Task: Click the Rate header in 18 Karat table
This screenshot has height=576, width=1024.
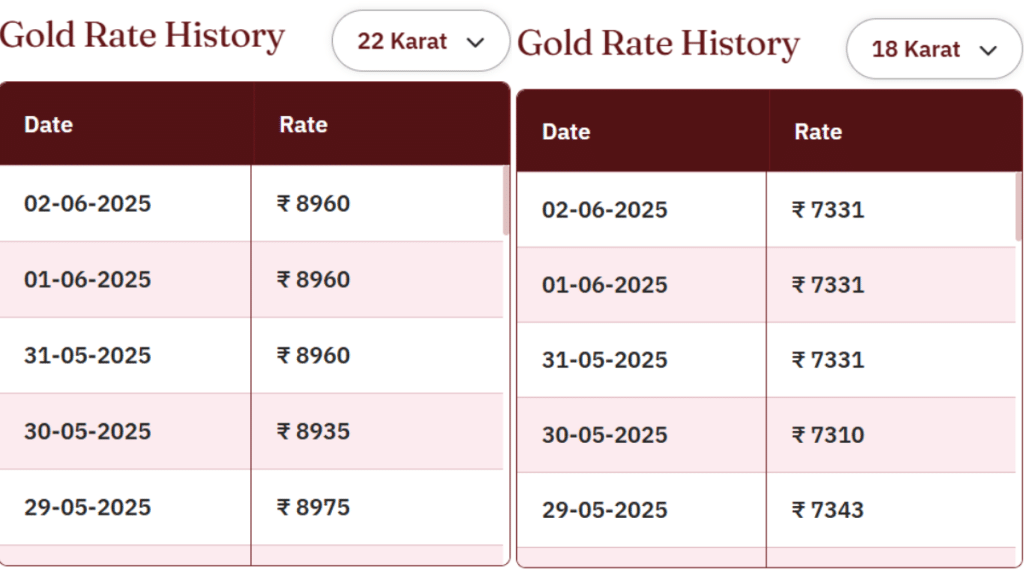Action: point(818,131)
